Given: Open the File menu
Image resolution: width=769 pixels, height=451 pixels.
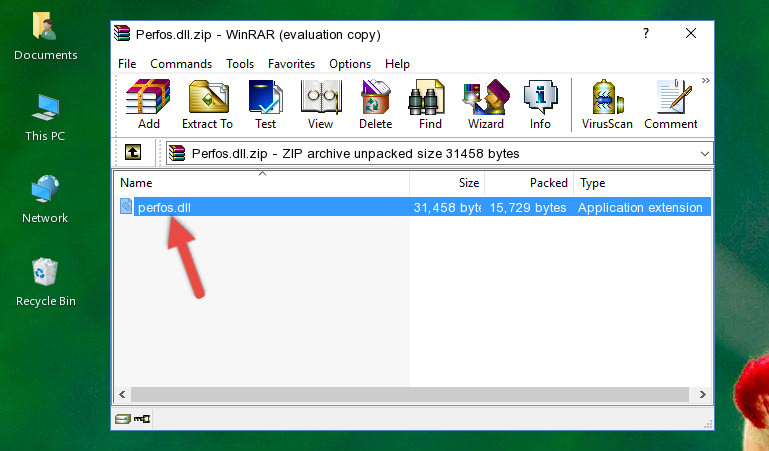Looking at the screenshot, I should (x=127, y=64).
